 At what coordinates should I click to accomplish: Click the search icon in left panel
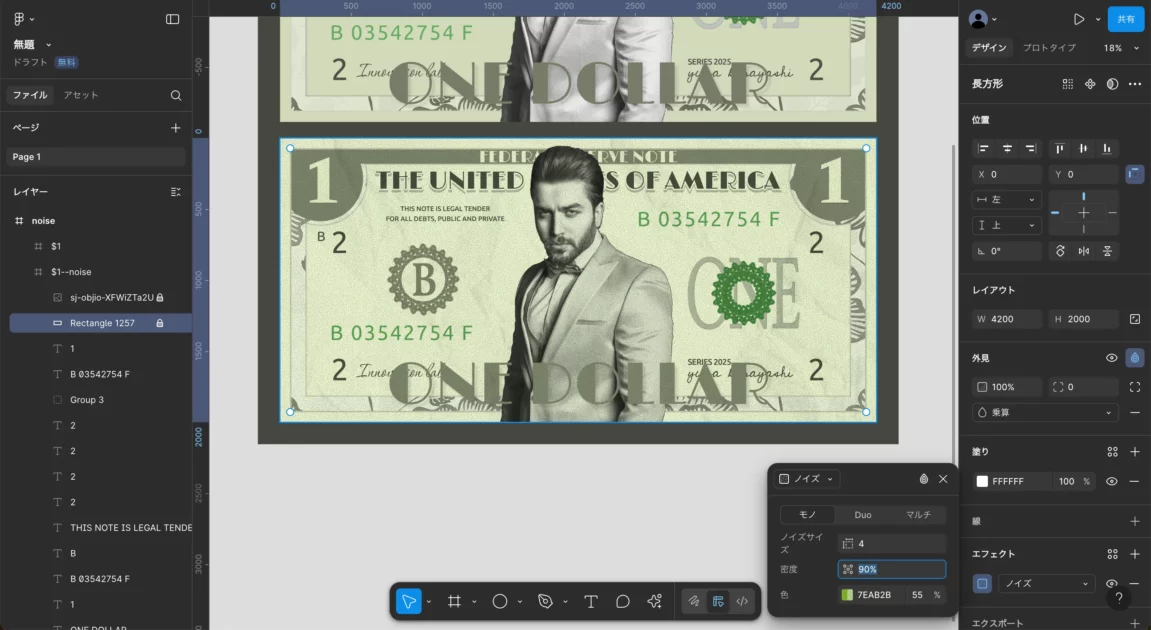[176, 95]
